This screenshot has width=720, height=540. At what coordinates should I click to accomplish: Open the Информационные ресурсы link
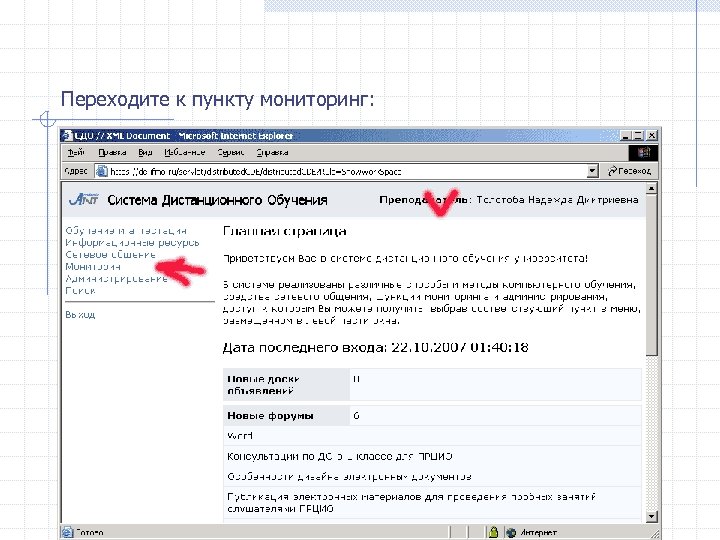click(x=132, y=242)
